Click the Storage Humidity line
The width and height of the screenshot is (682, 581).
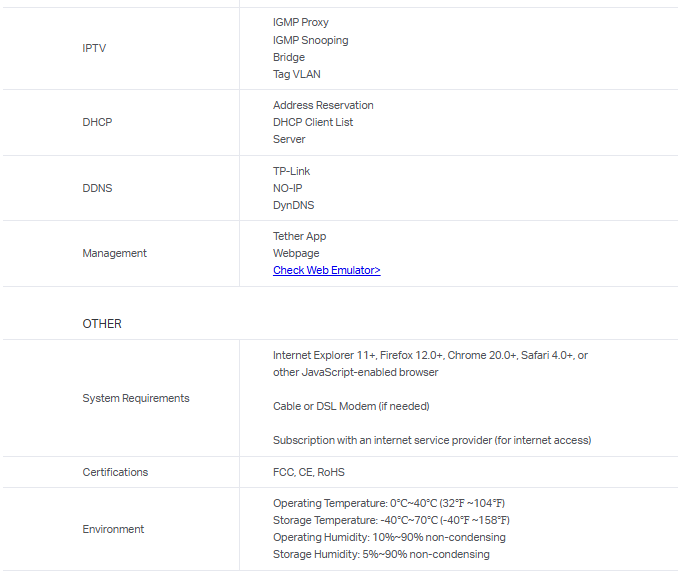[x=381, y=554]
